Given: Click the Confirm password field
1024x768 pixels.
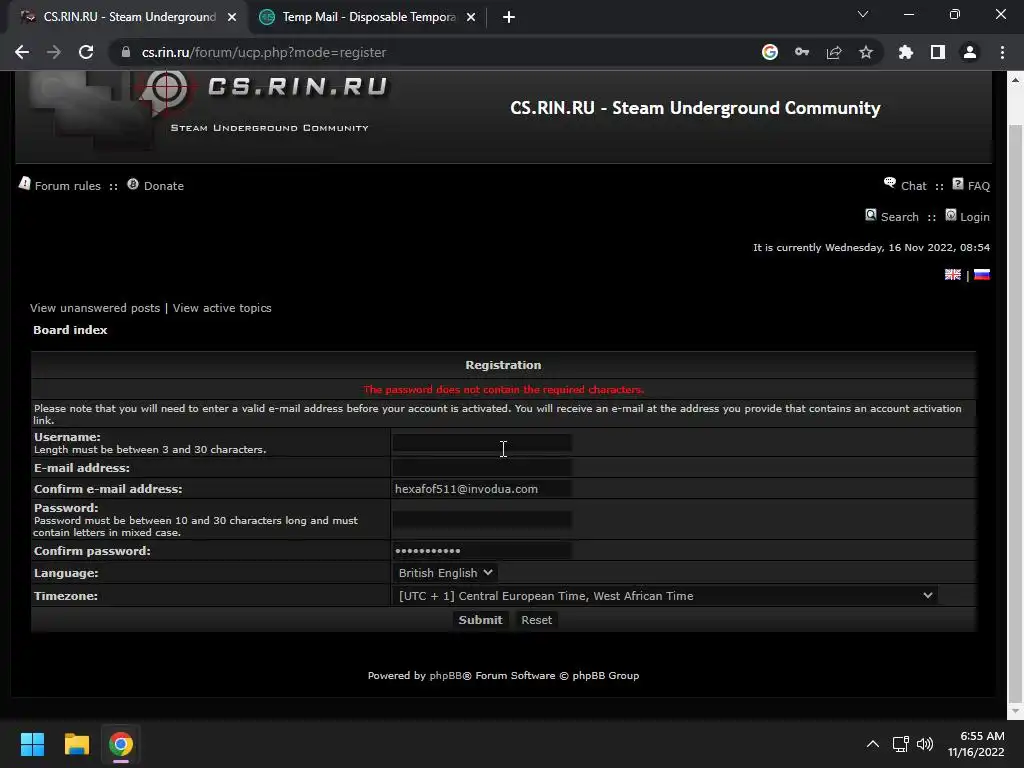Looking at the screenshot, I should pos(482,551).
